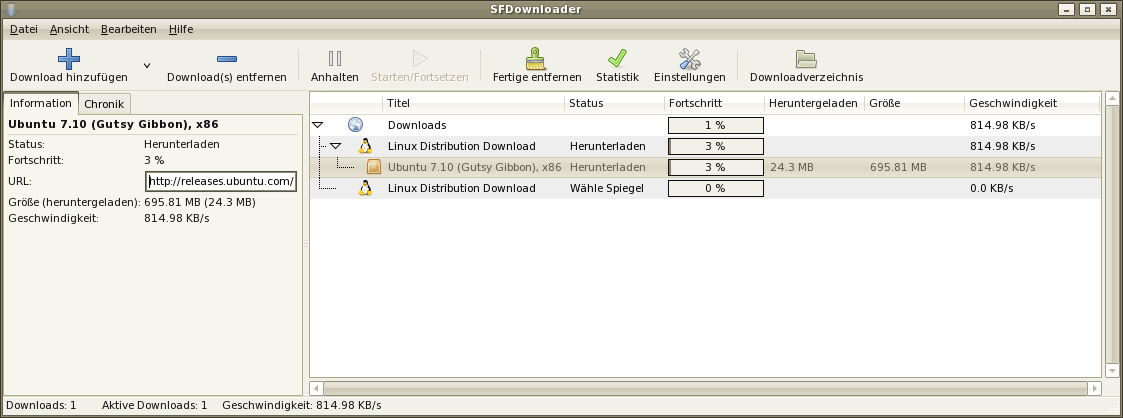Click the Wähle Spiegel status cell
This screenshot has height=418, width=1123.
tap(607, 188)
